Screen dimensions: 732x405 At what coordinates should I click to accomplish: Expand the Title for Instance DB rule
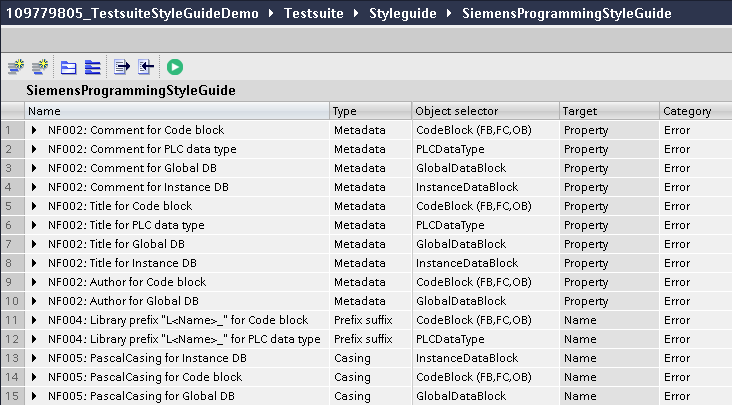34,263
